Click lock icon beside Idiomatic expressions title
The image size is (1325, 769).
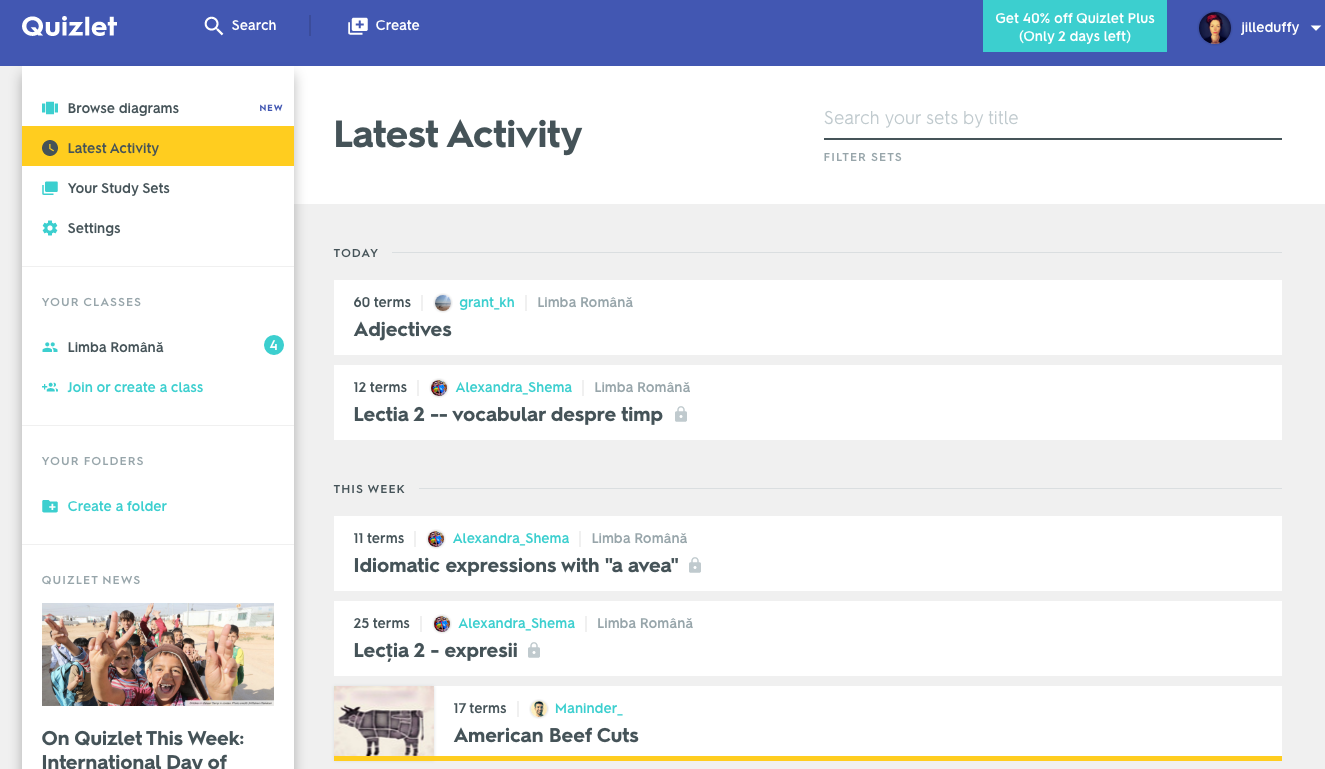tap(695, 565)
